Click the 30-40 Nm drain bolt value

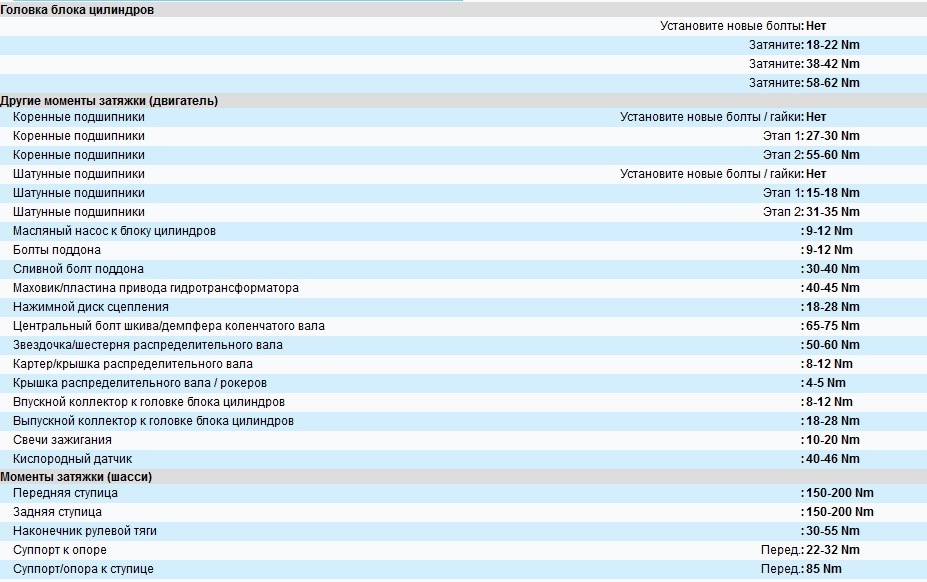(x=832, y=269)
